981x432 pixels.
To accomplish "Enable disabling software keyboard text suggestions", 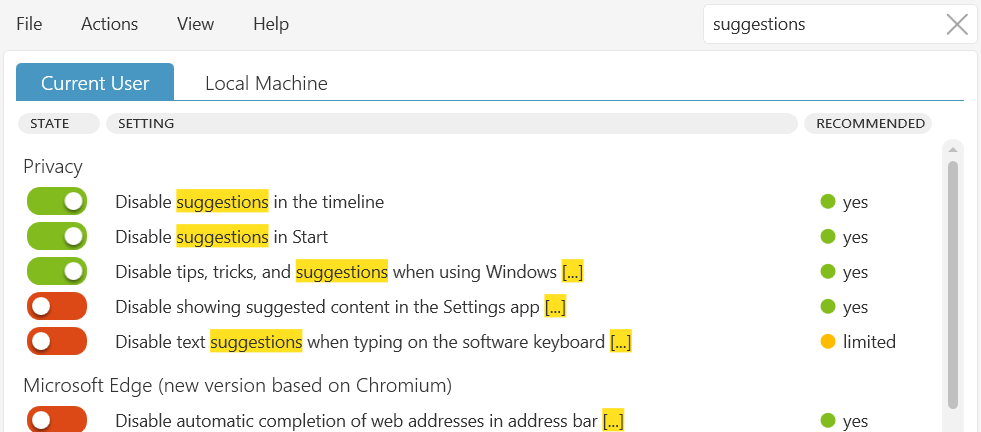I will 57,341.
